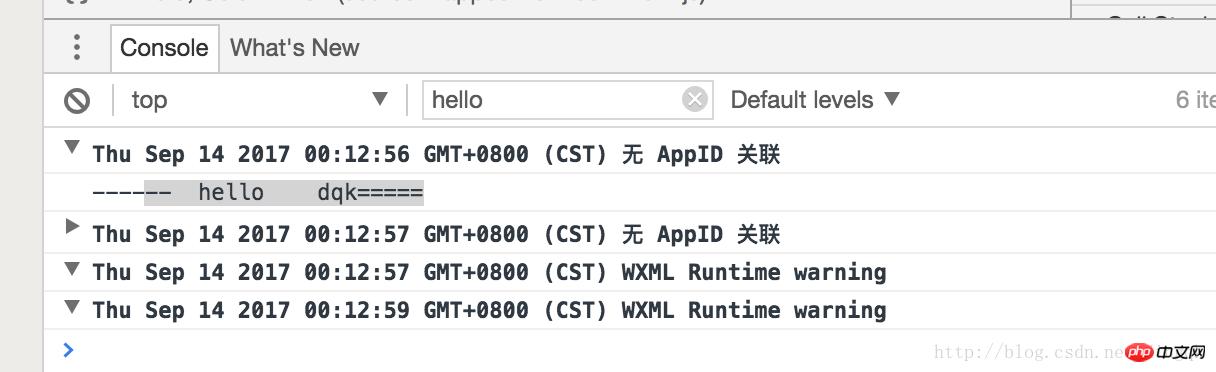Click the 00:12:59 WXML Runtime warning text

click(489, 310)
